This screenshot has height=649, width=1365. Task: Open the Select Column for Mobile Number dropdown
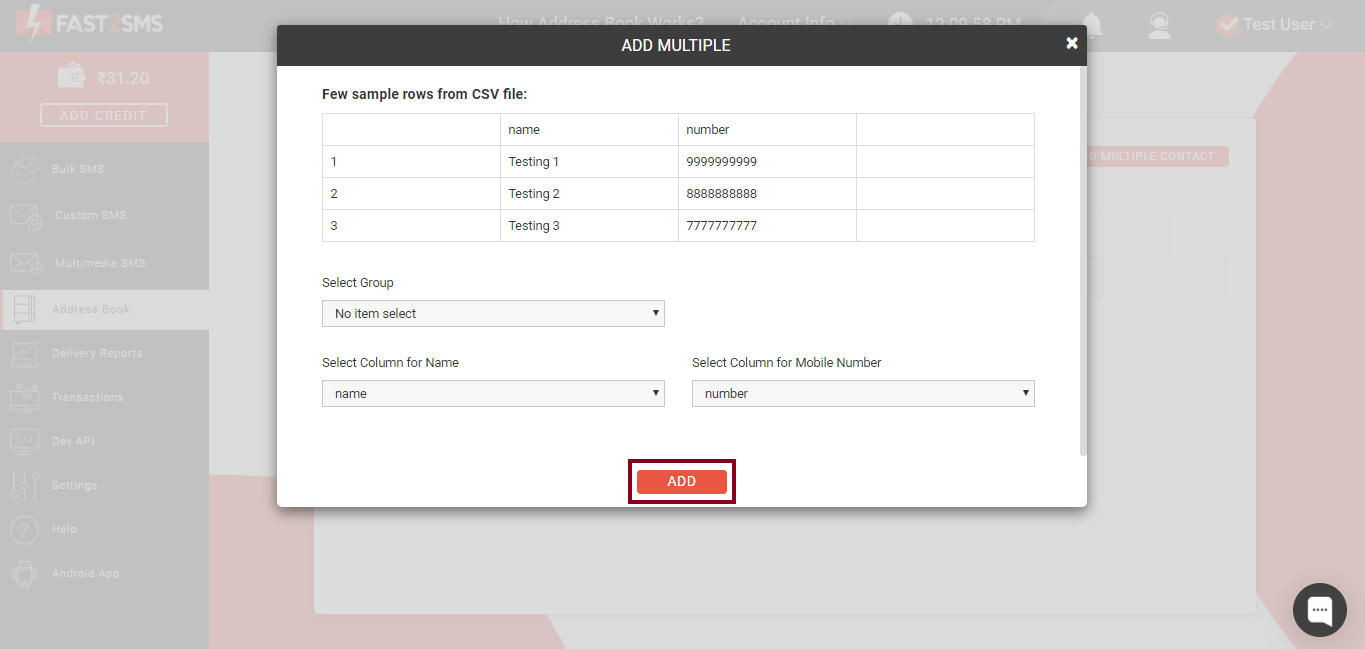click(x=863, y=393)
